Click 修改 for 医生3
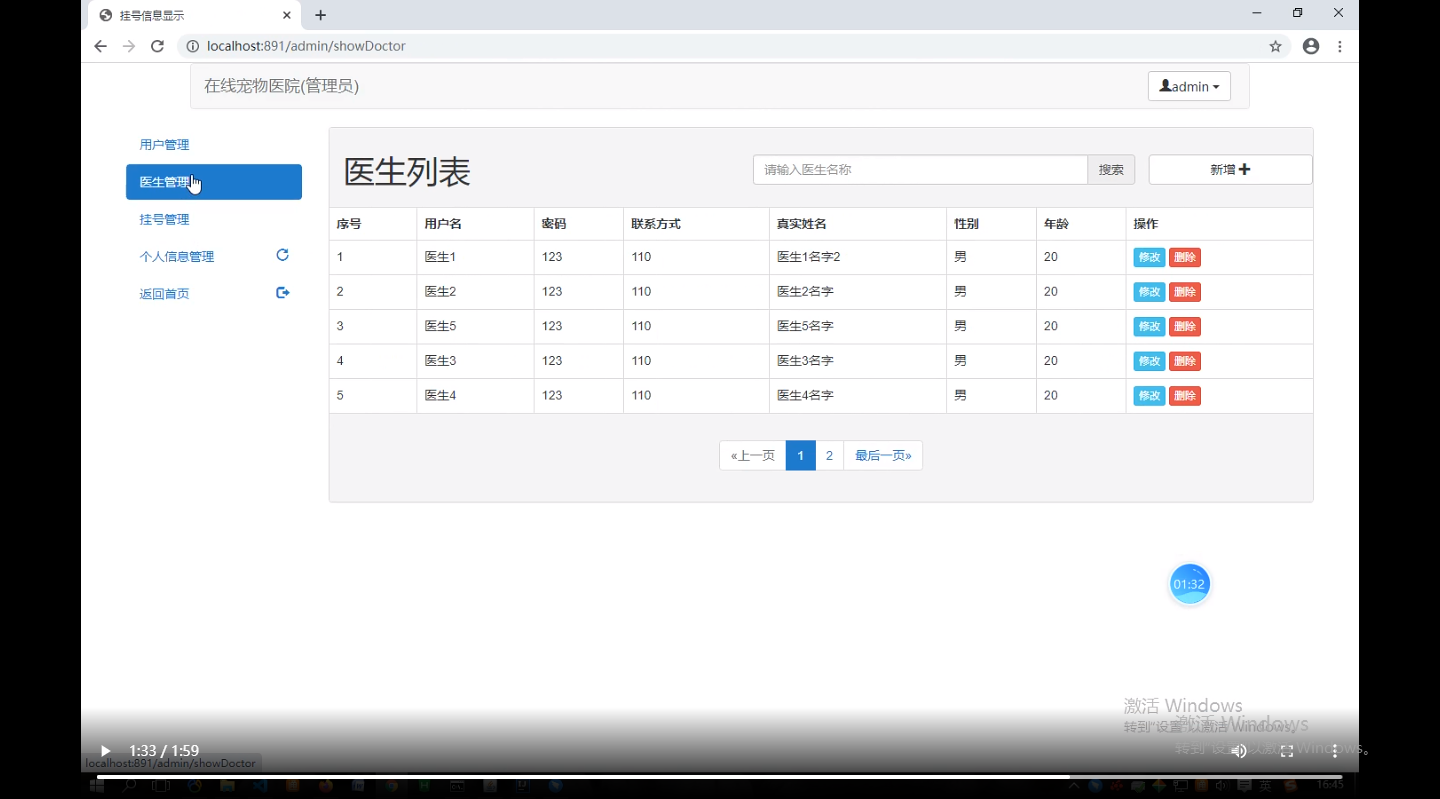Viewport: 1440px width, 799px height. coord(1149,361)
